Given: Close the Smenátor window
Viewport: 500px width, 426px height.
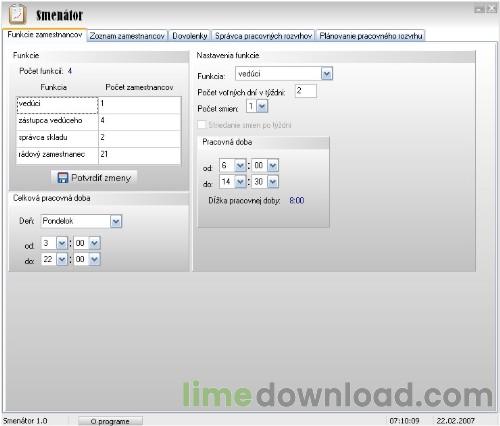Looking at the screenshot, I should [492, 9].
